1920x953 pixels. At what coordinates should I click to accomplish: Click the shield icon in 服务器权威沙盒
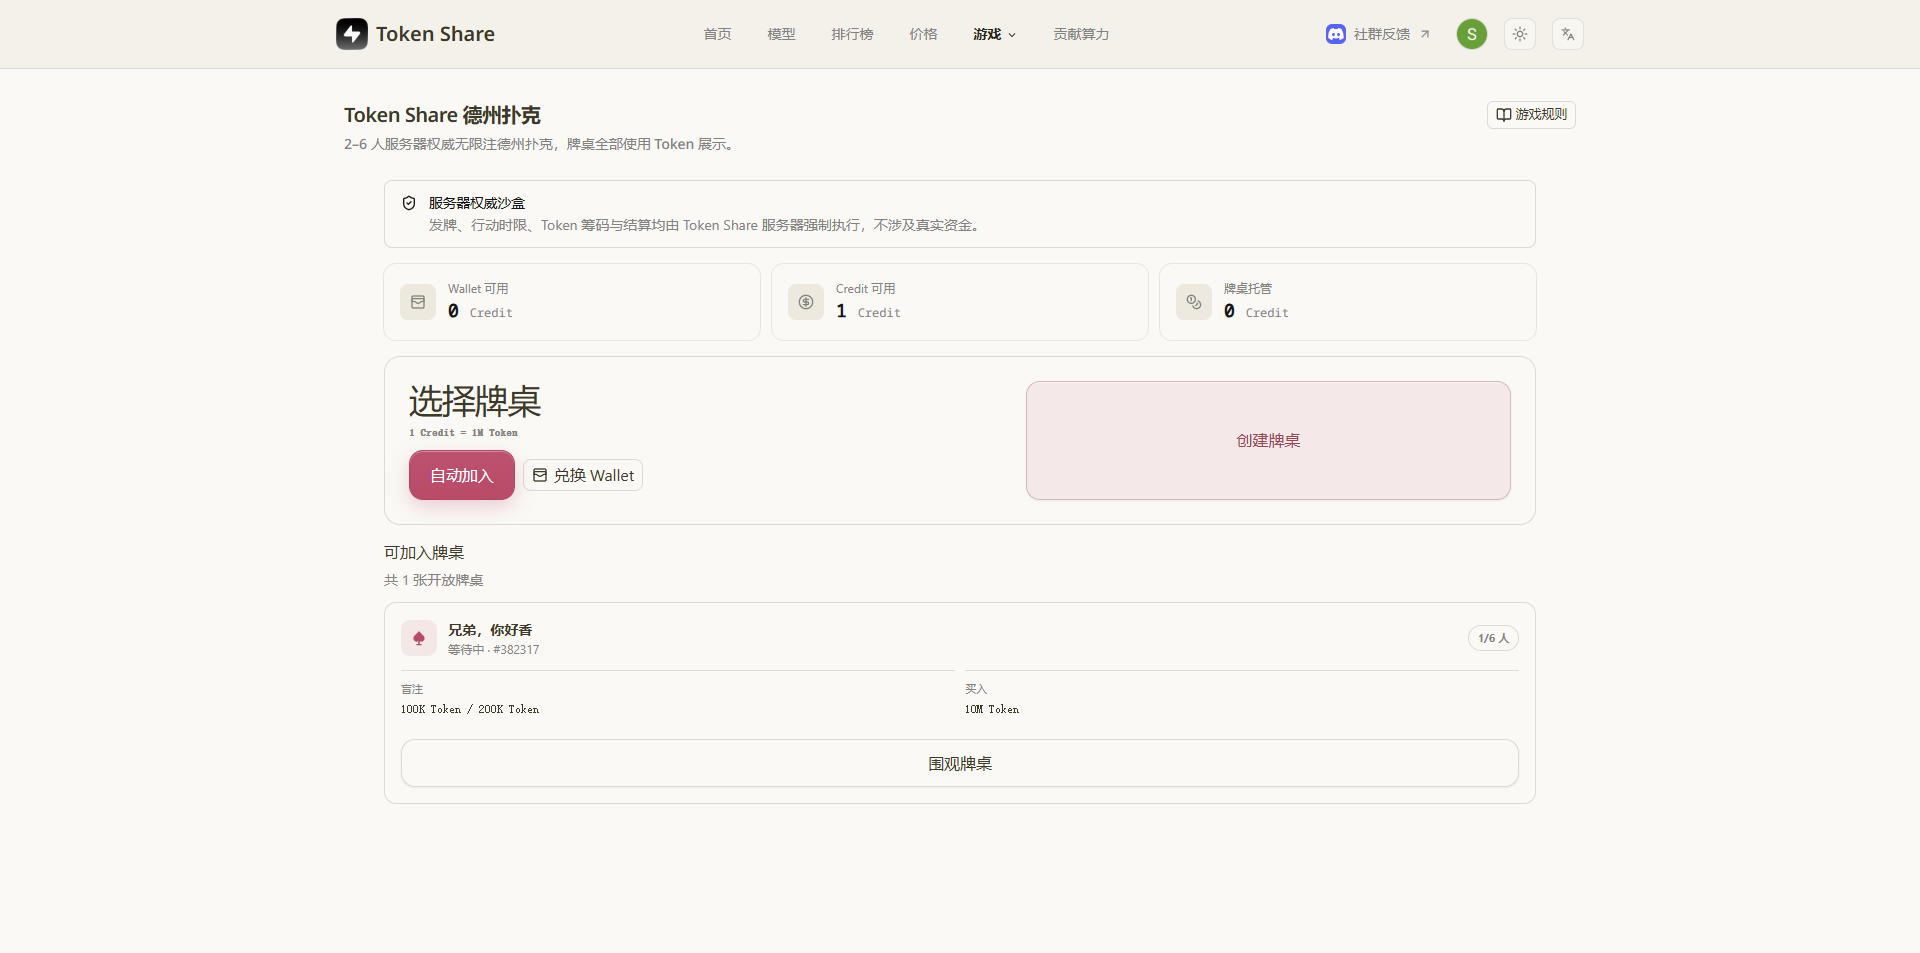[409, 203]
